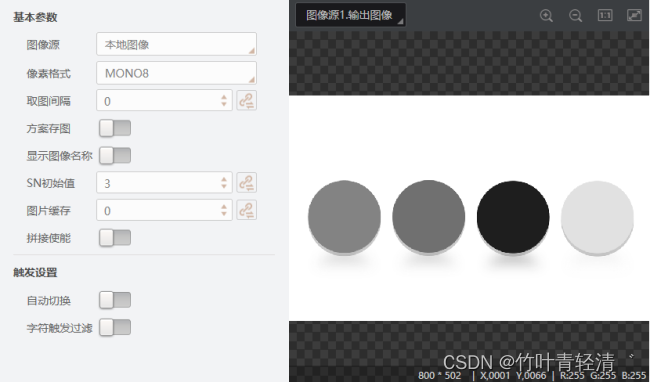This screenshot has width=650, height=382.
Task: Click the SN初始值 input field showing 3
Action: click(164, 182)
